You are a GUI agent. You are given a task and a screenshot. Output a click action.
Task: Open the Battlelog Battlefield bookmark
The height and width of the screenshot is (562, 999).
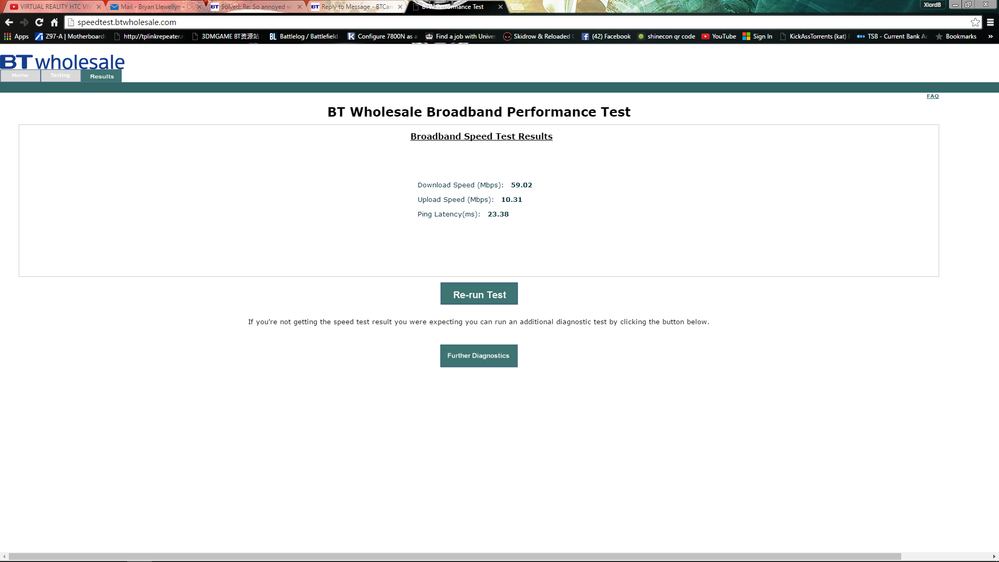[303, 36]
